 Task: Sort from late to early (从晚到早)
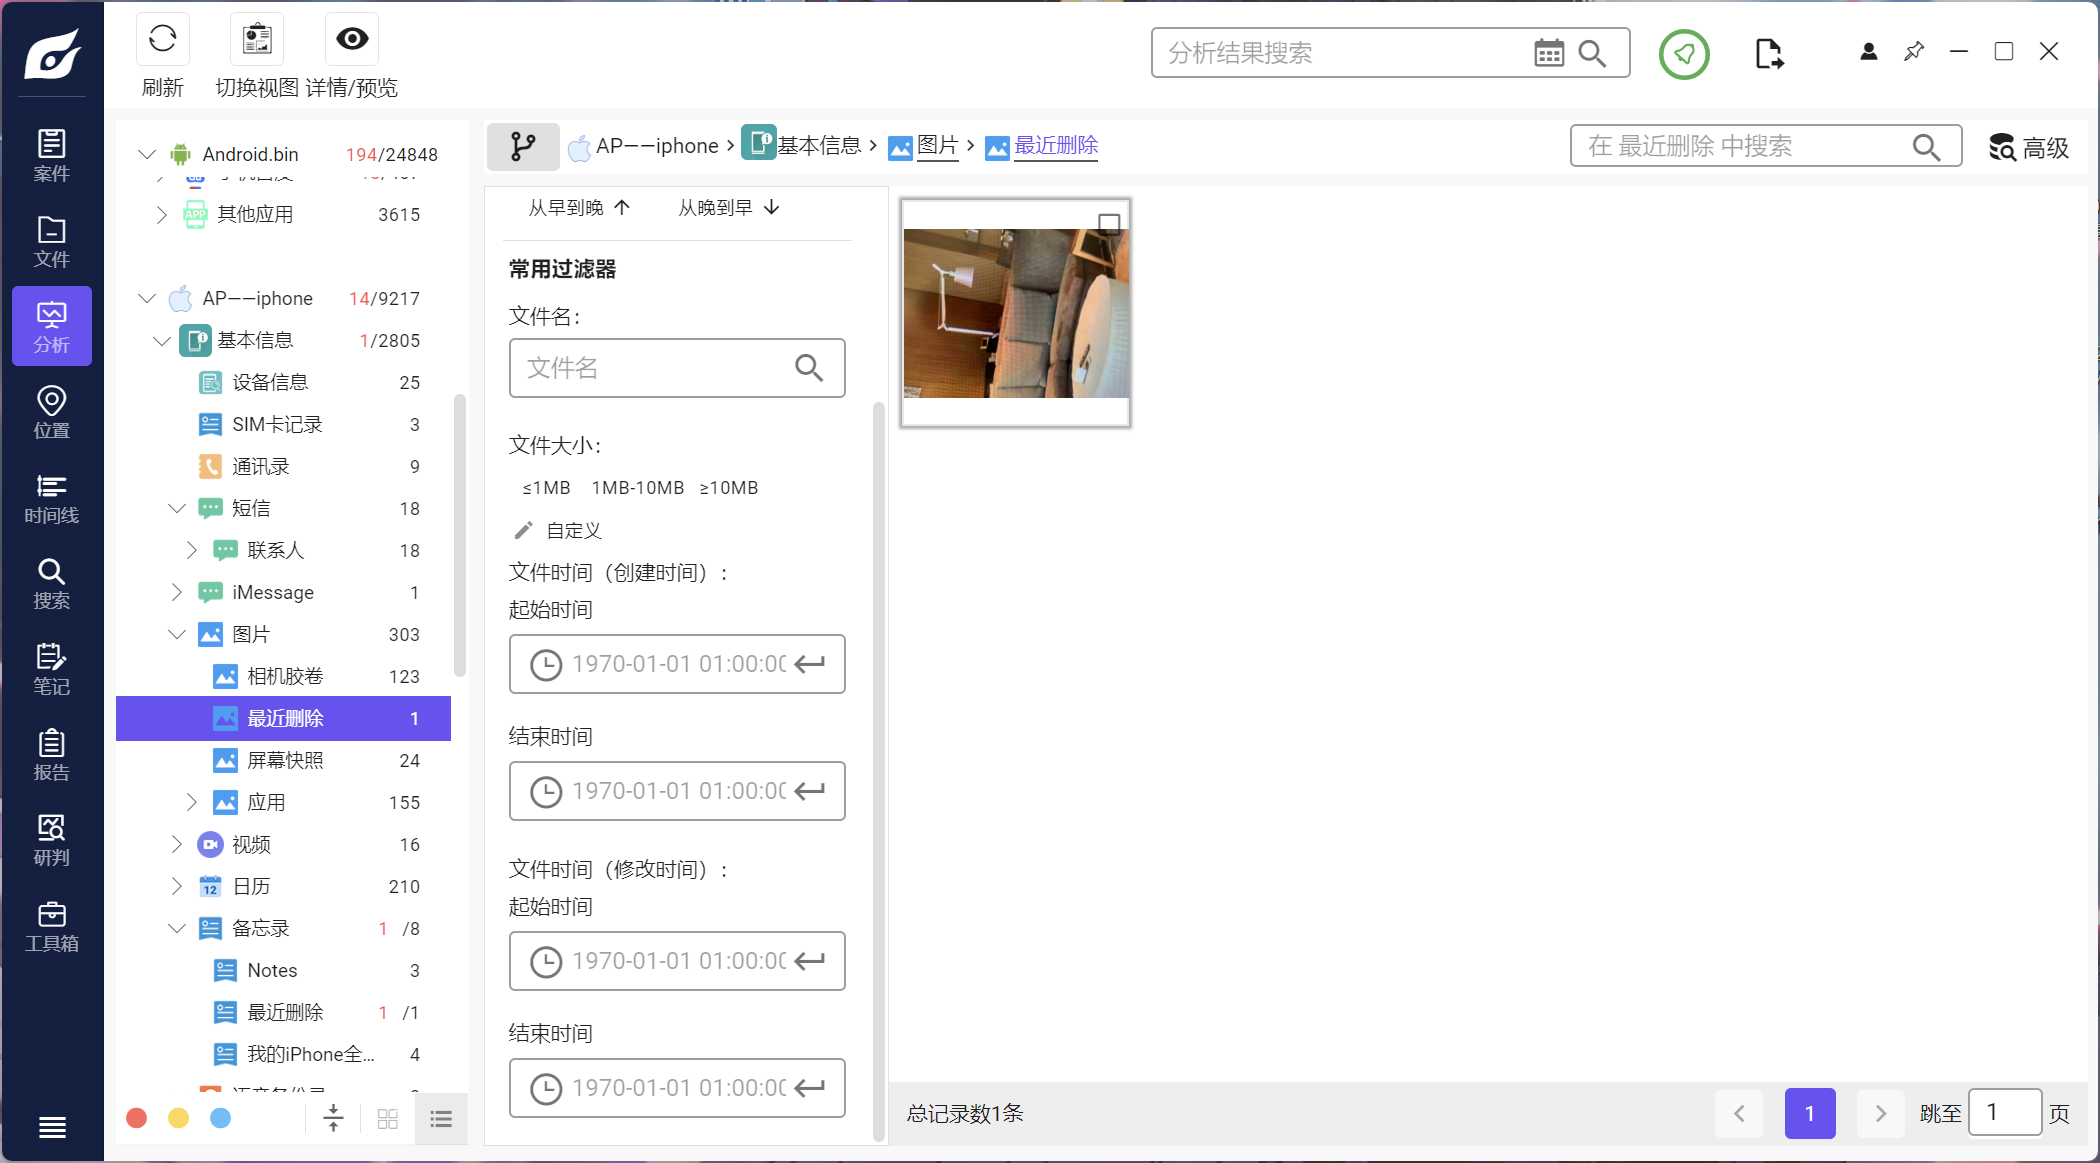(729, 208)
